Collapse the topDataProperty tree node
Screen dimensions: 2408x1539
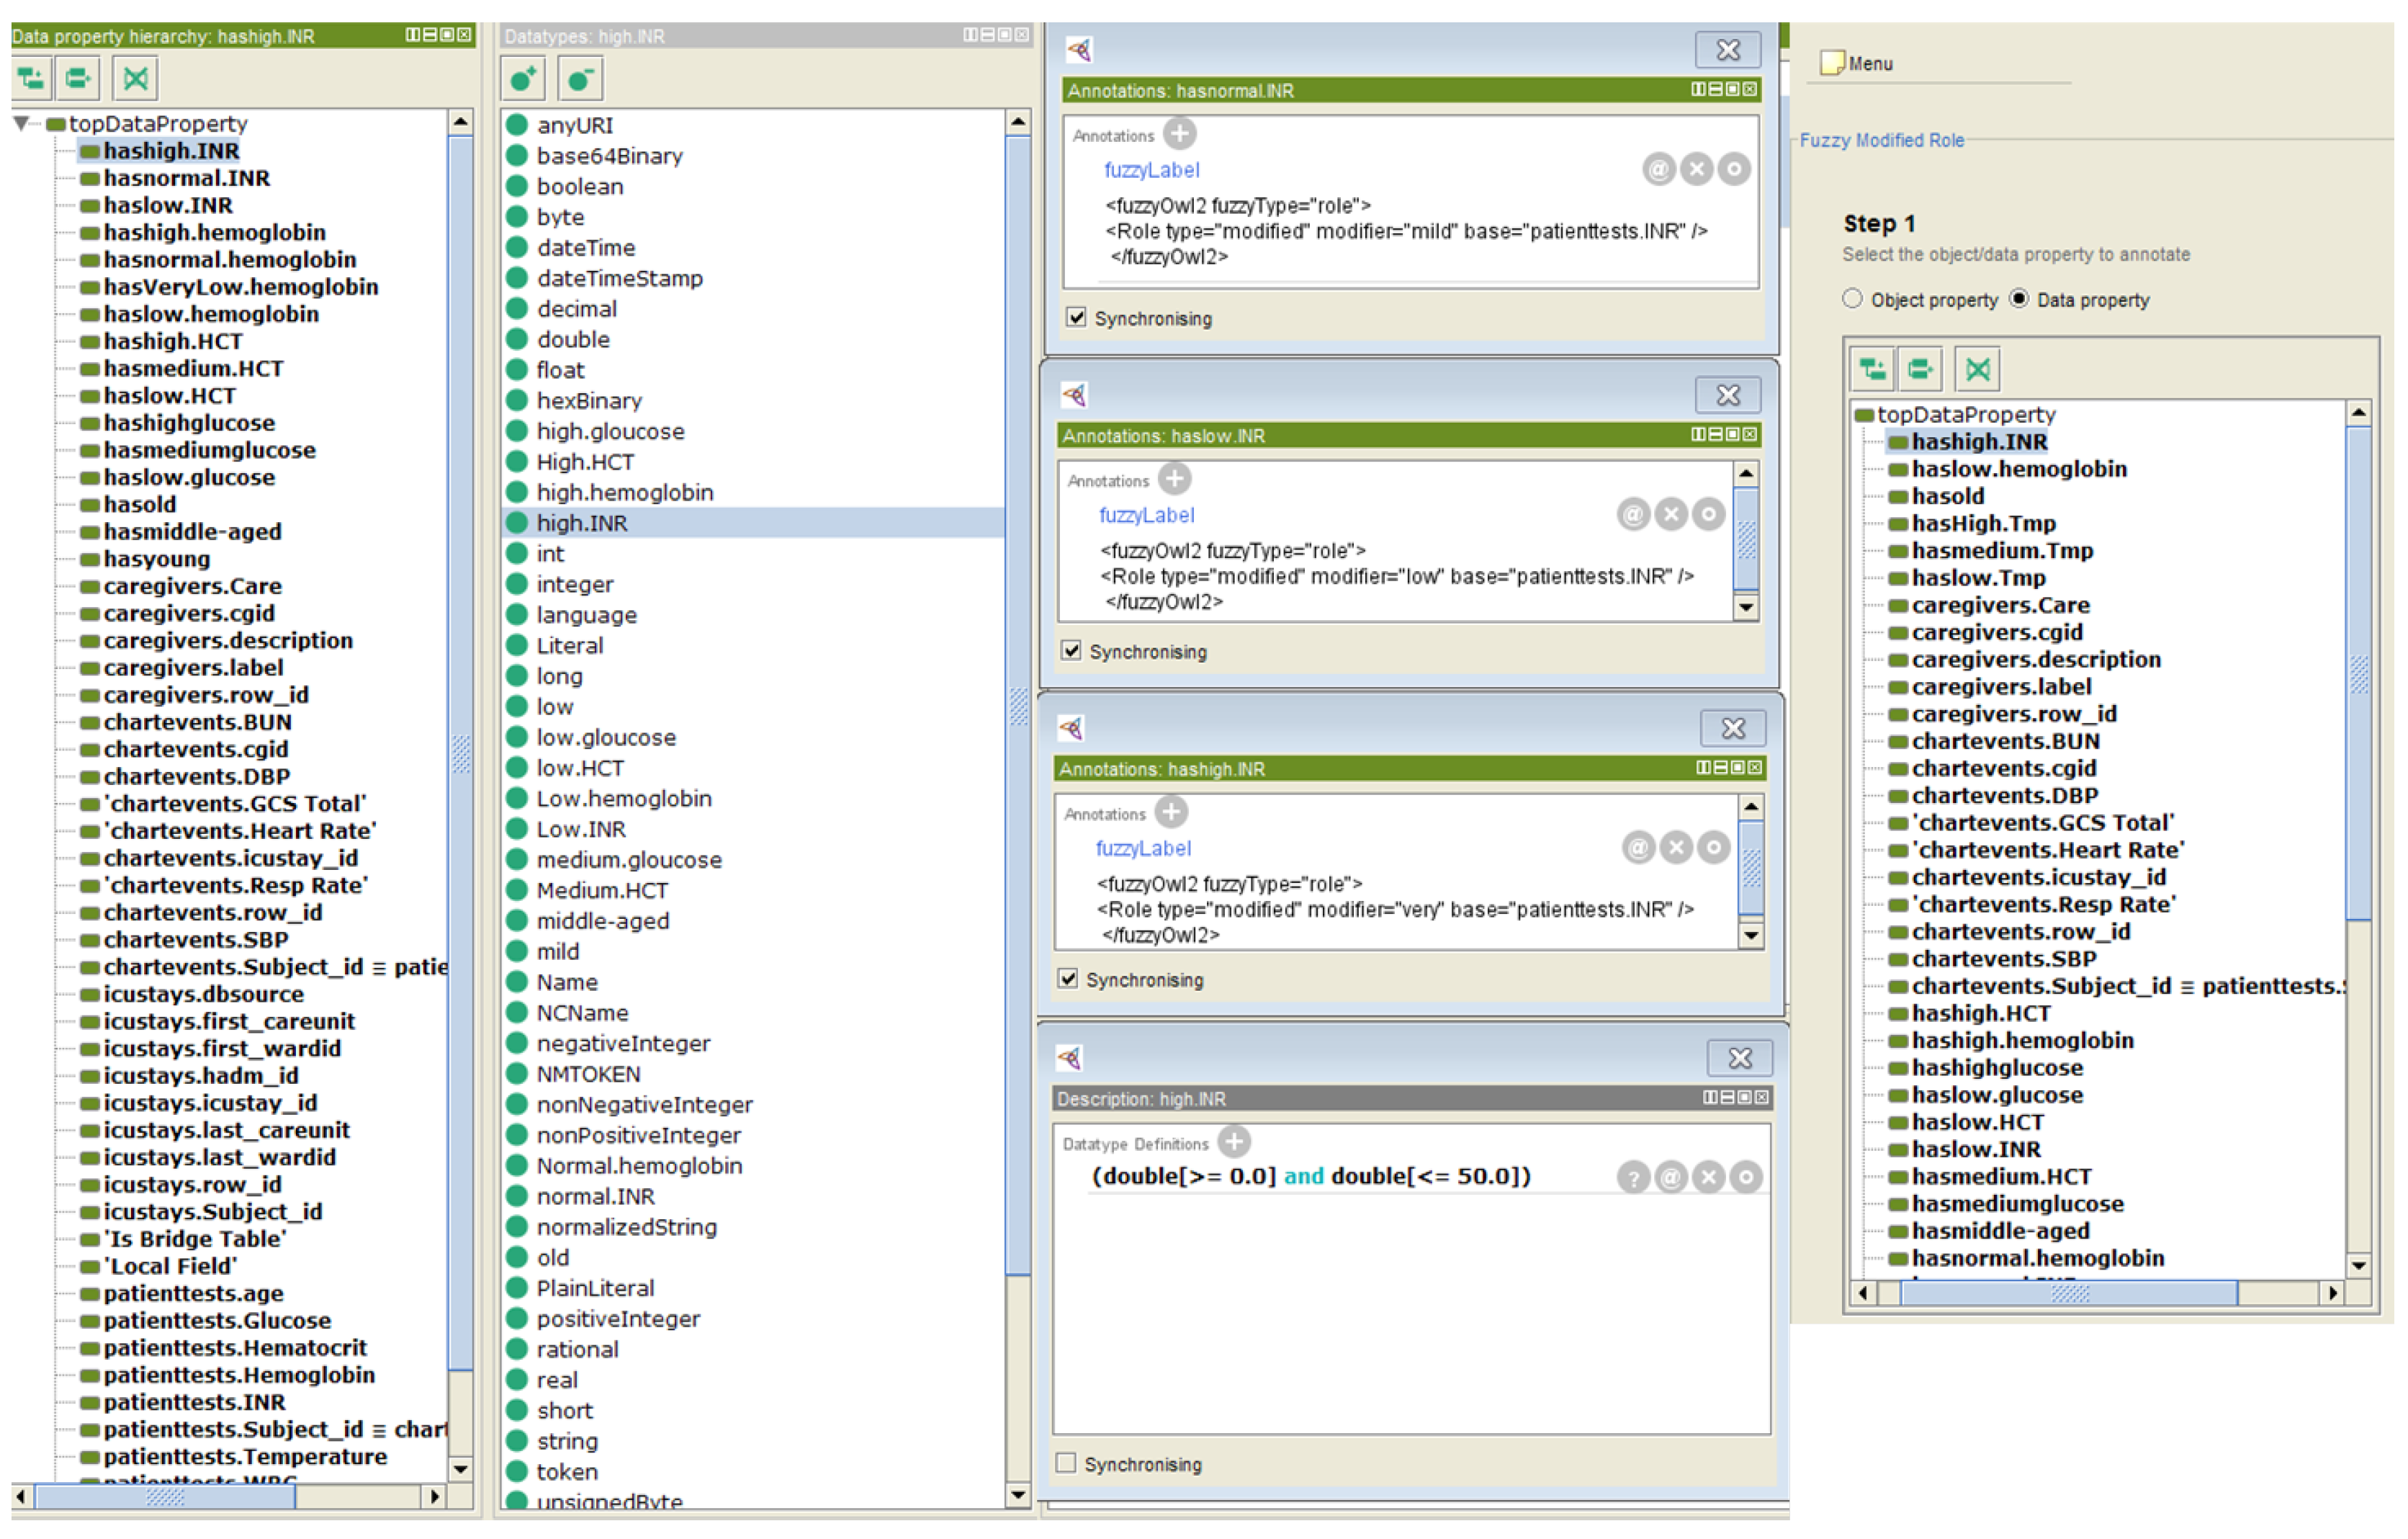[21, 124]
